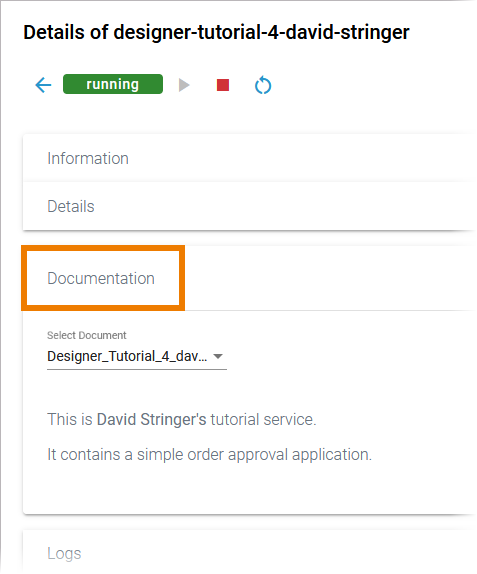This screenshot has width=477, height=574.
Task: Click the Select Document label
Action: pos(86,335)
